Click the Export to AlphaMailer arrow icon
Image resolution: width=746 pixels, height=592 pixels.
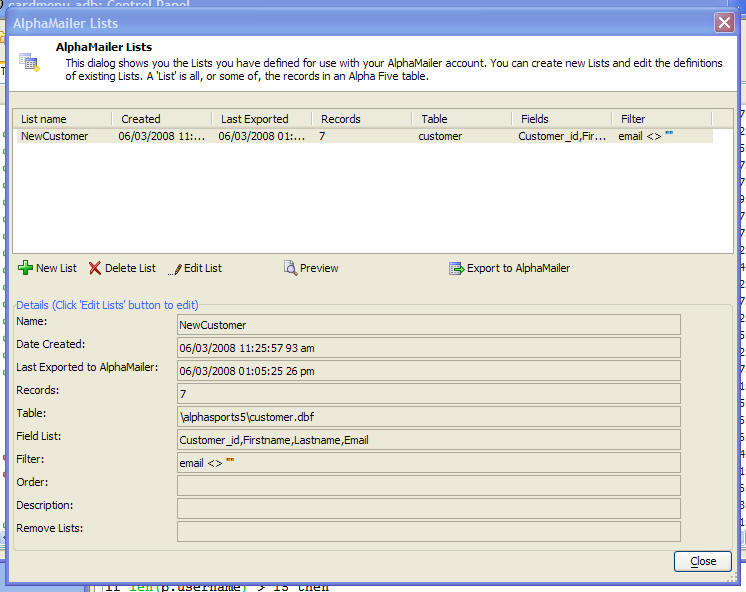pyautogui.click(x=456, y=268)
